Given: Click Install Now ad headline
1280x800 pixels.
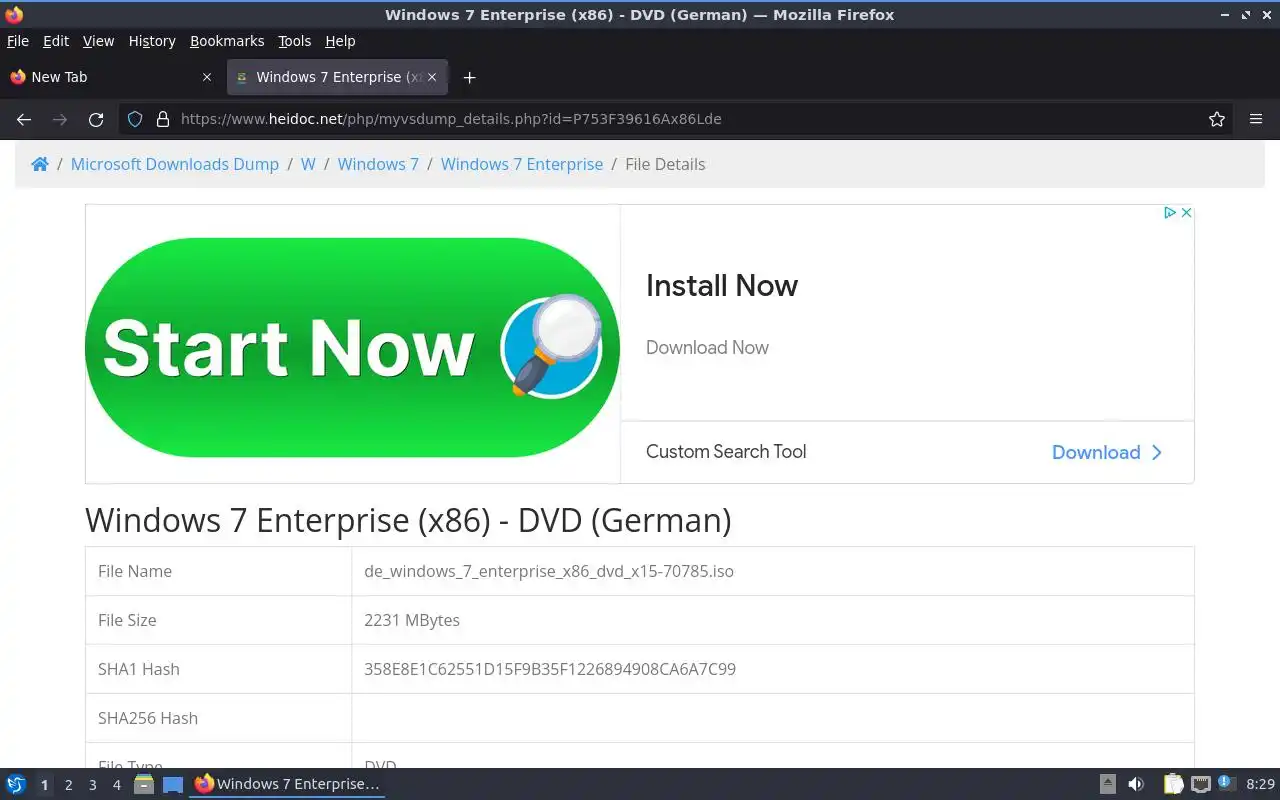Looking at the screenshot, I should coord(722,286).
